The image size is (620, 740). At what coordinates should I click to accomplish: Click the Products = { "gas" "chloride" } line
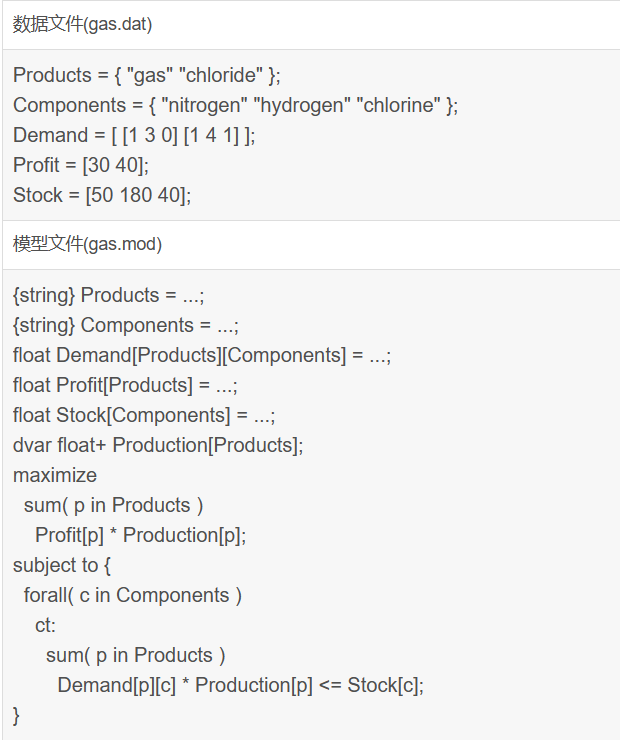coord(147,76)
